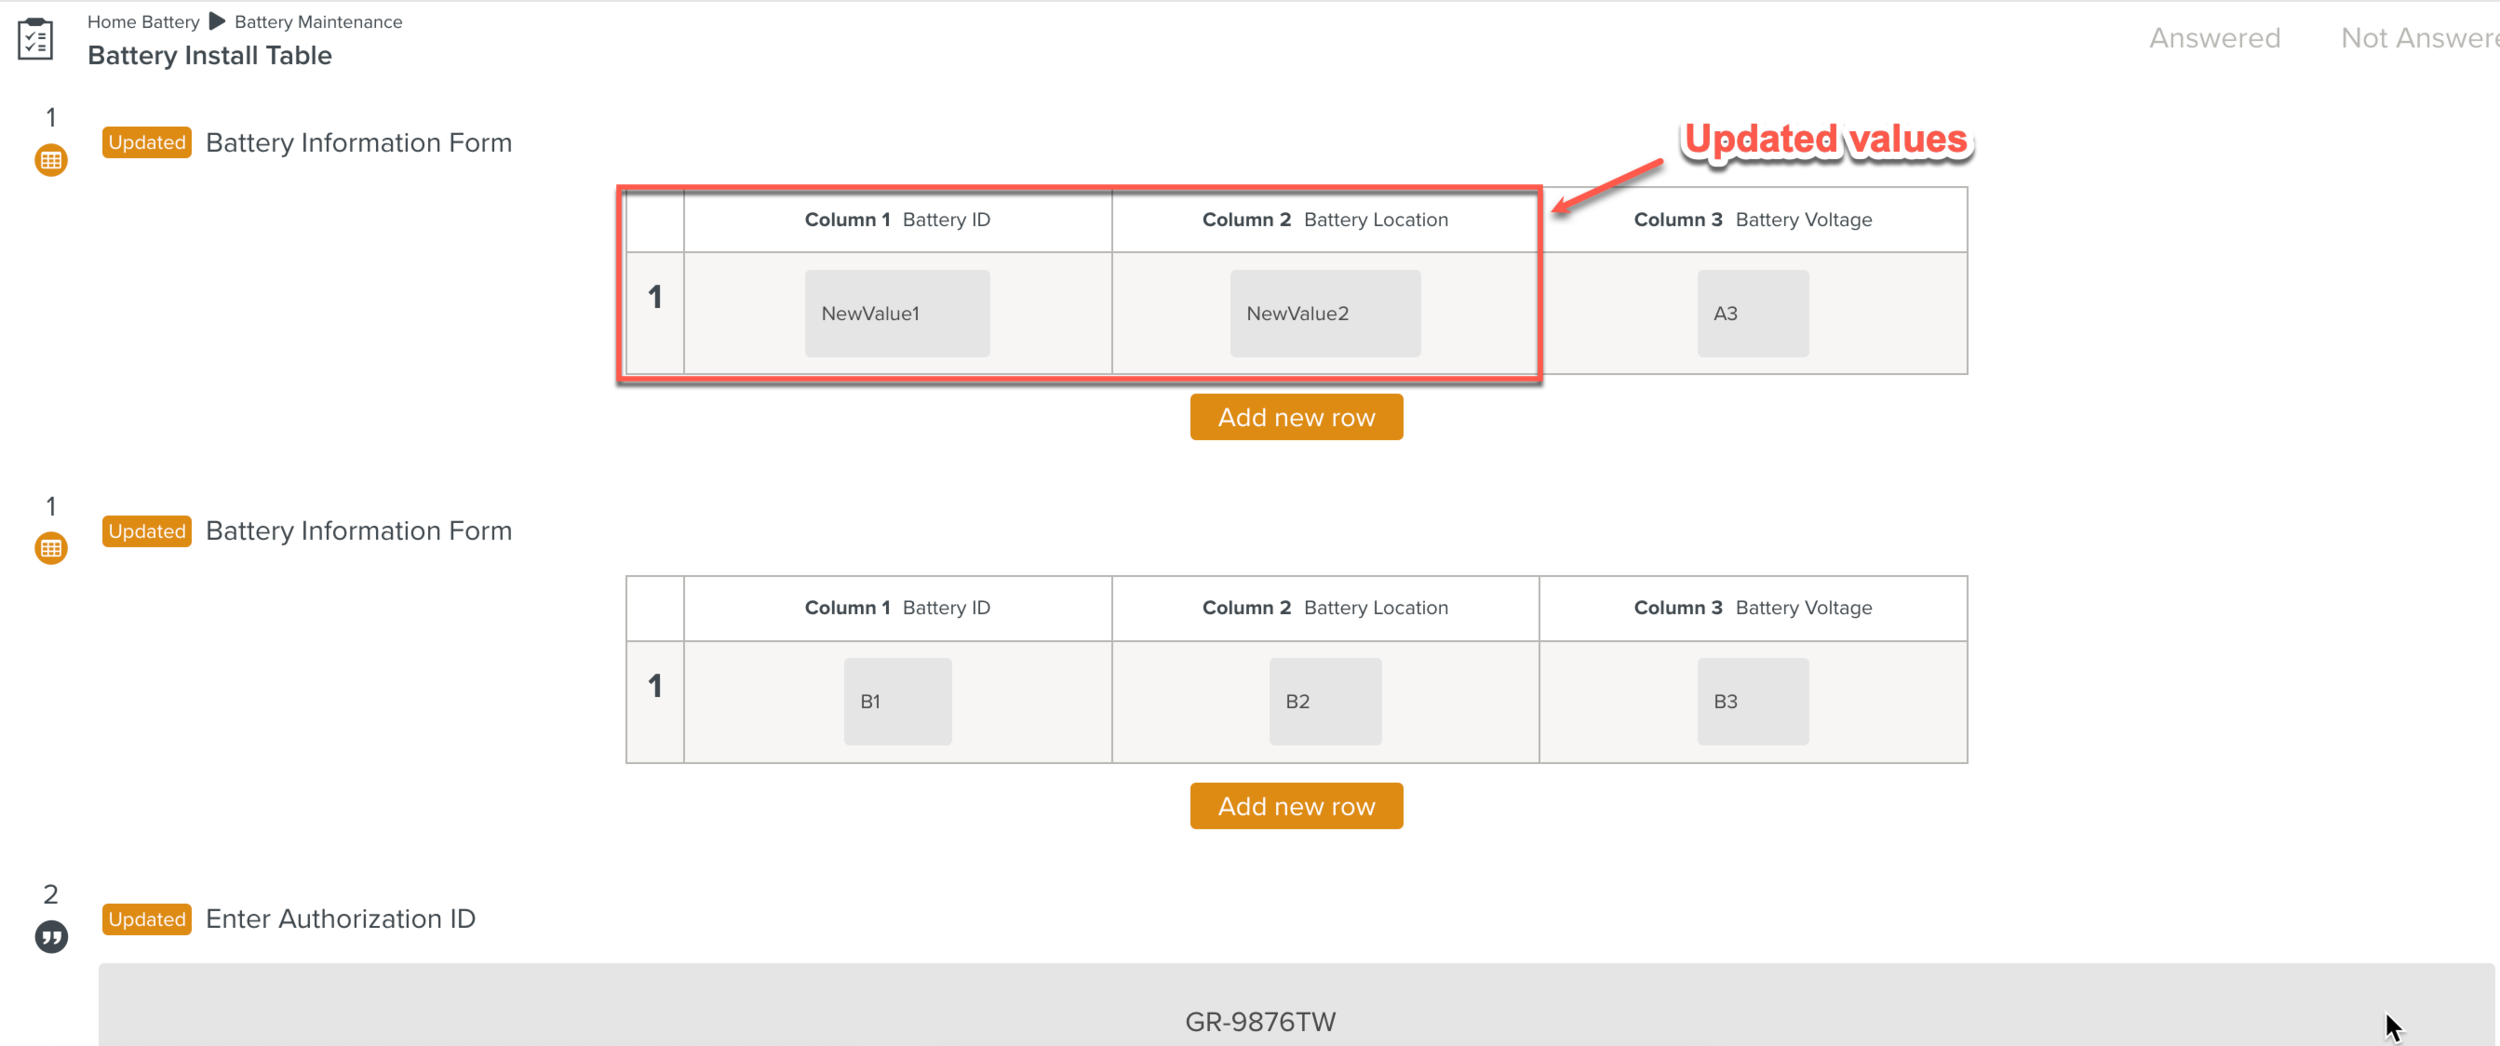Edit the NewValue1 Battery ID field

tap(897, 313)
